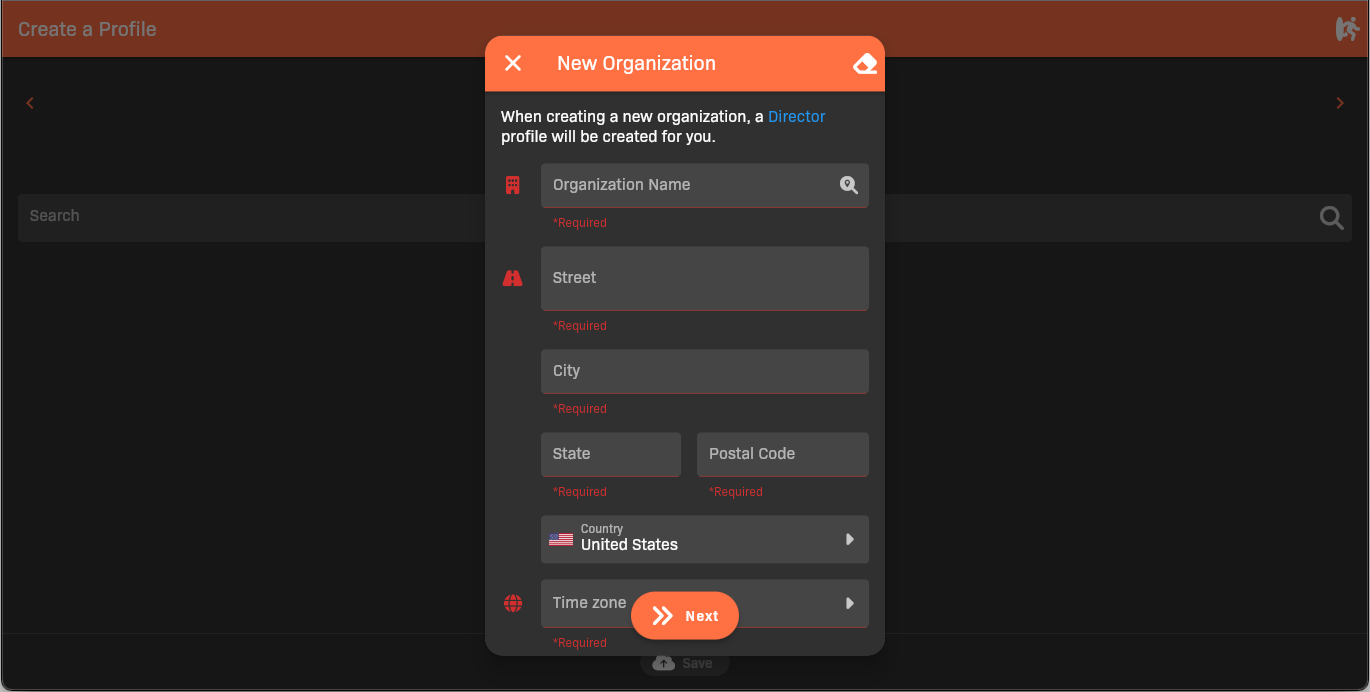
Task: Focus the Organization Name field
Action: [x=690, y=185]
